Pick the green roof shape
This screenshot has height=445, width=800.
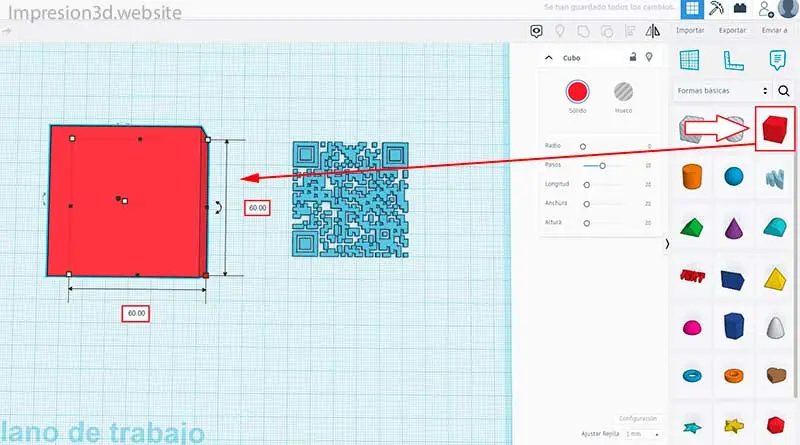(692, 228)
